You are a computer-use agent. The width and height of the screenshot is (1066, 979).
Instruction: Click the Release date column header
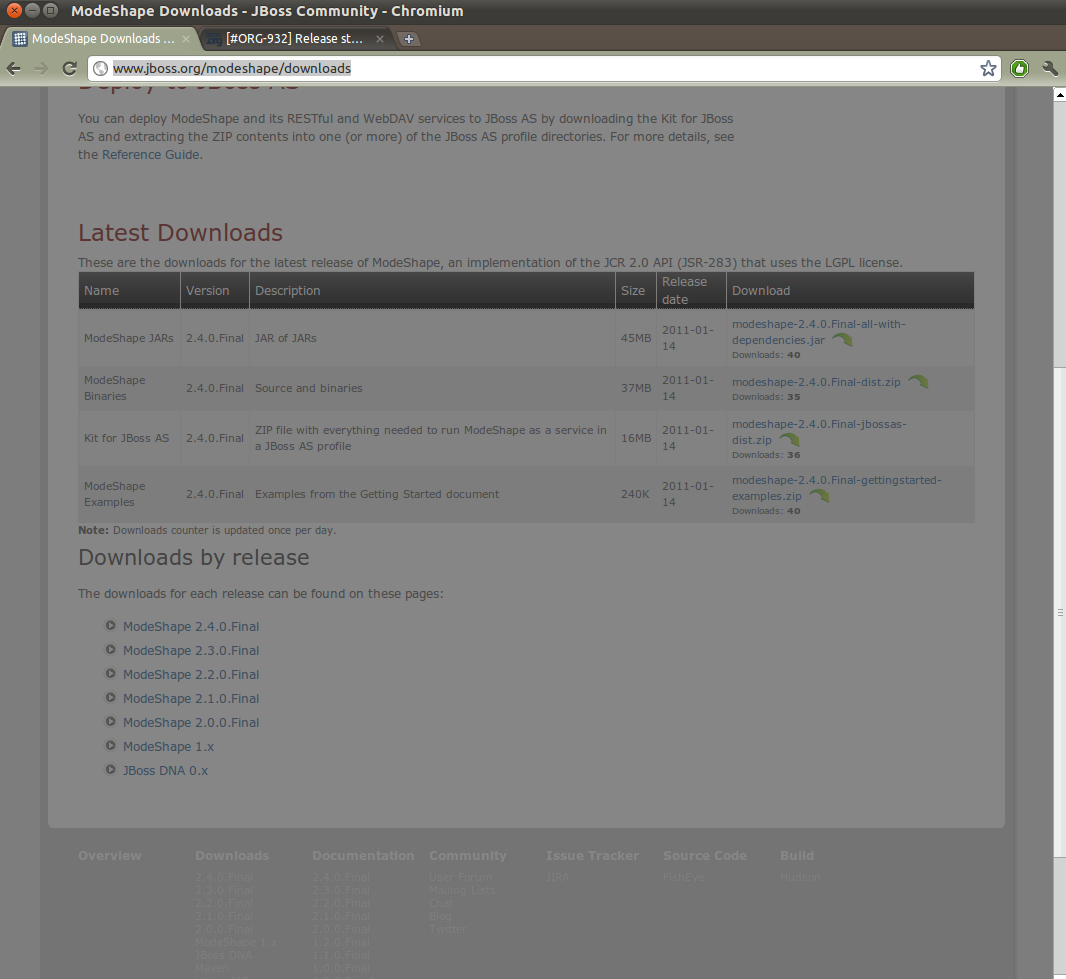[x=691, y=290]
